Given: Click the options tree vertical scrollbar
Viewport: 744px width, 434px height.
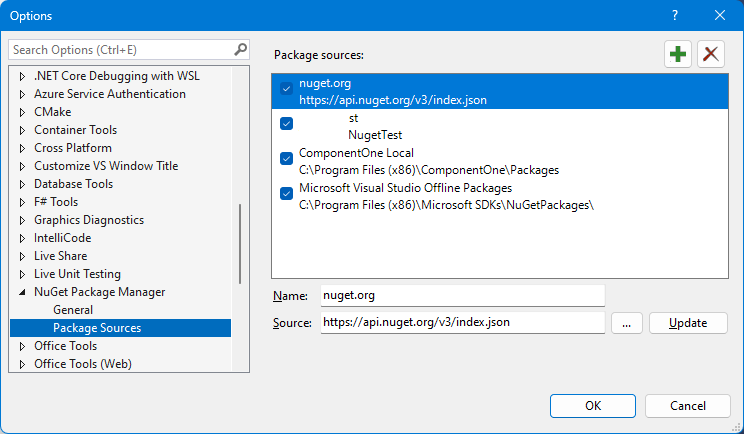Looking at the screenshot, I should [x=240, y=244].
